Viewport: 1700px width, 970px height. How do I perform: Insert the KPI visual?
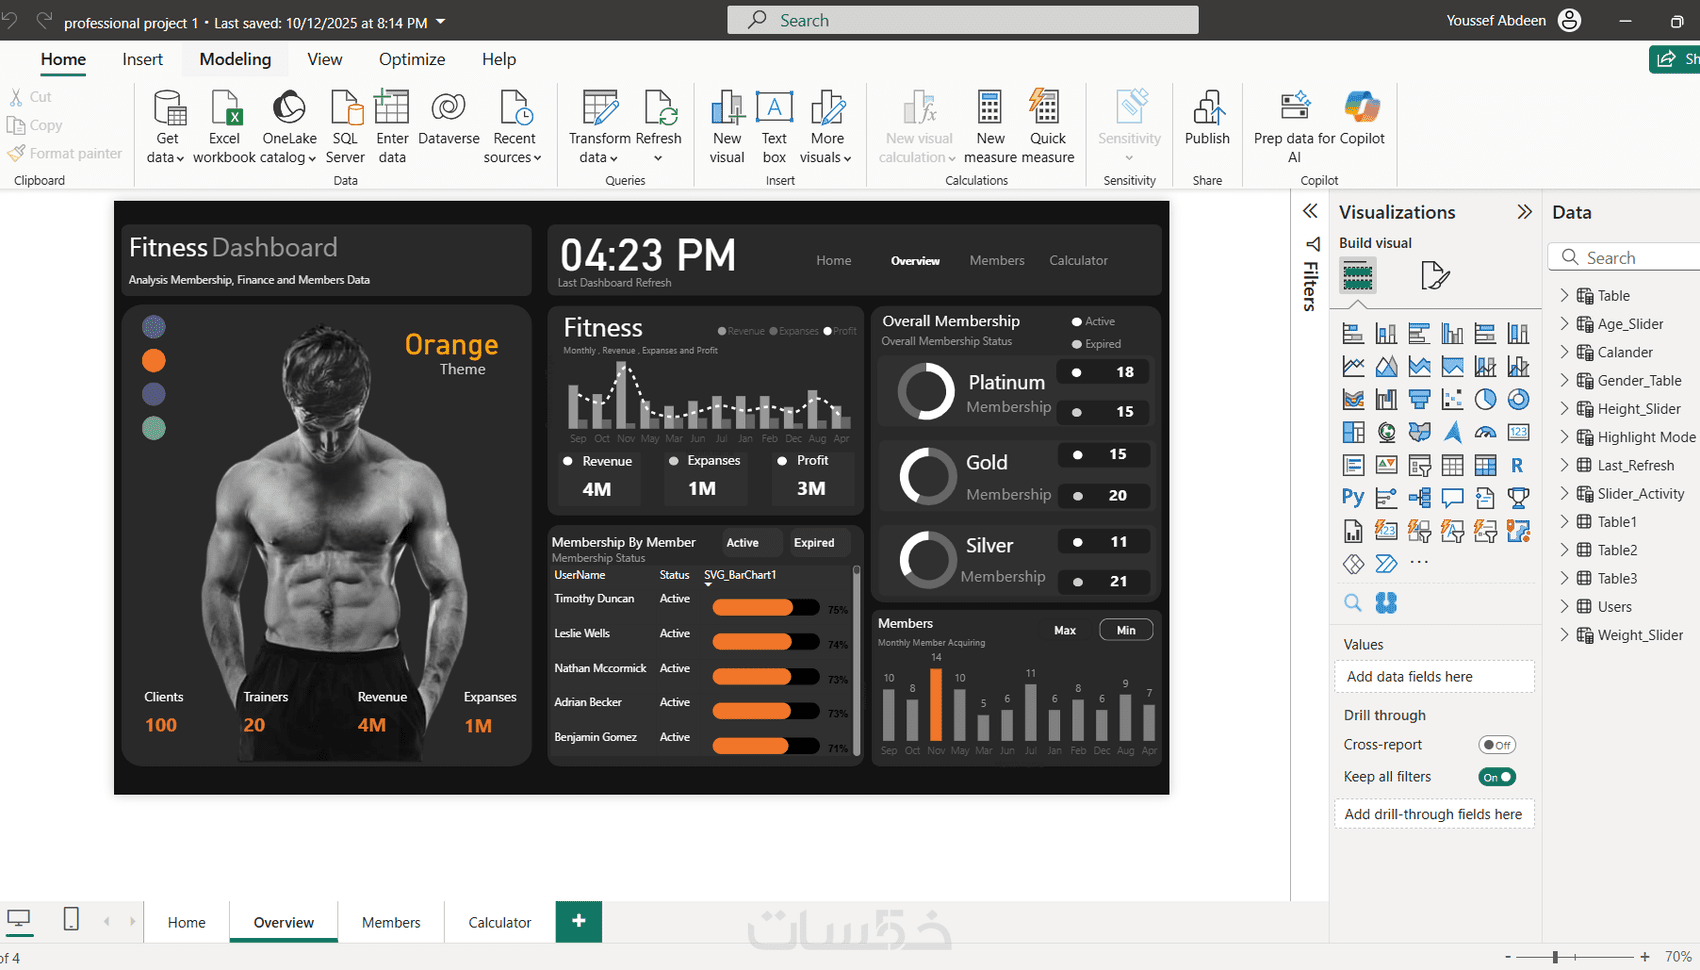pos(1386,465)
